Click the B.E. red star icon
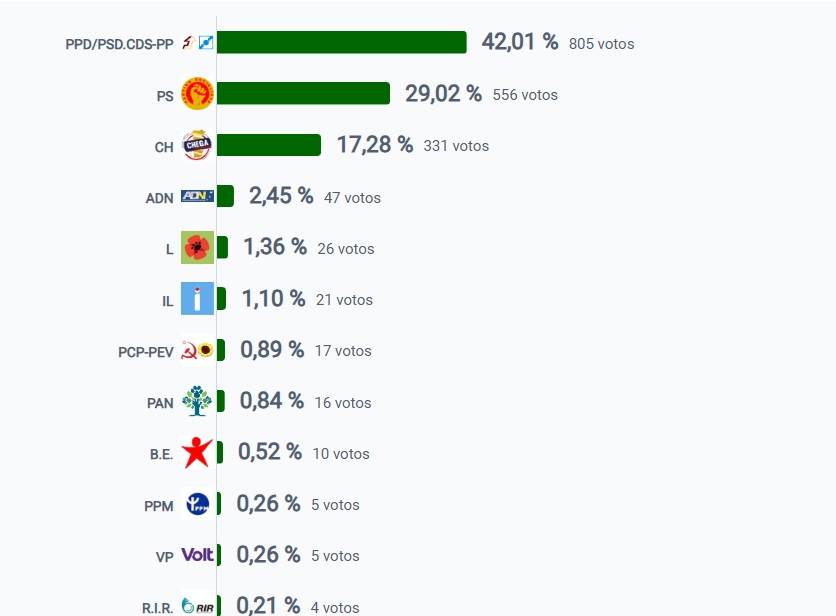The width and height of the screenshot is (836, 616). [x=197, y=452]
